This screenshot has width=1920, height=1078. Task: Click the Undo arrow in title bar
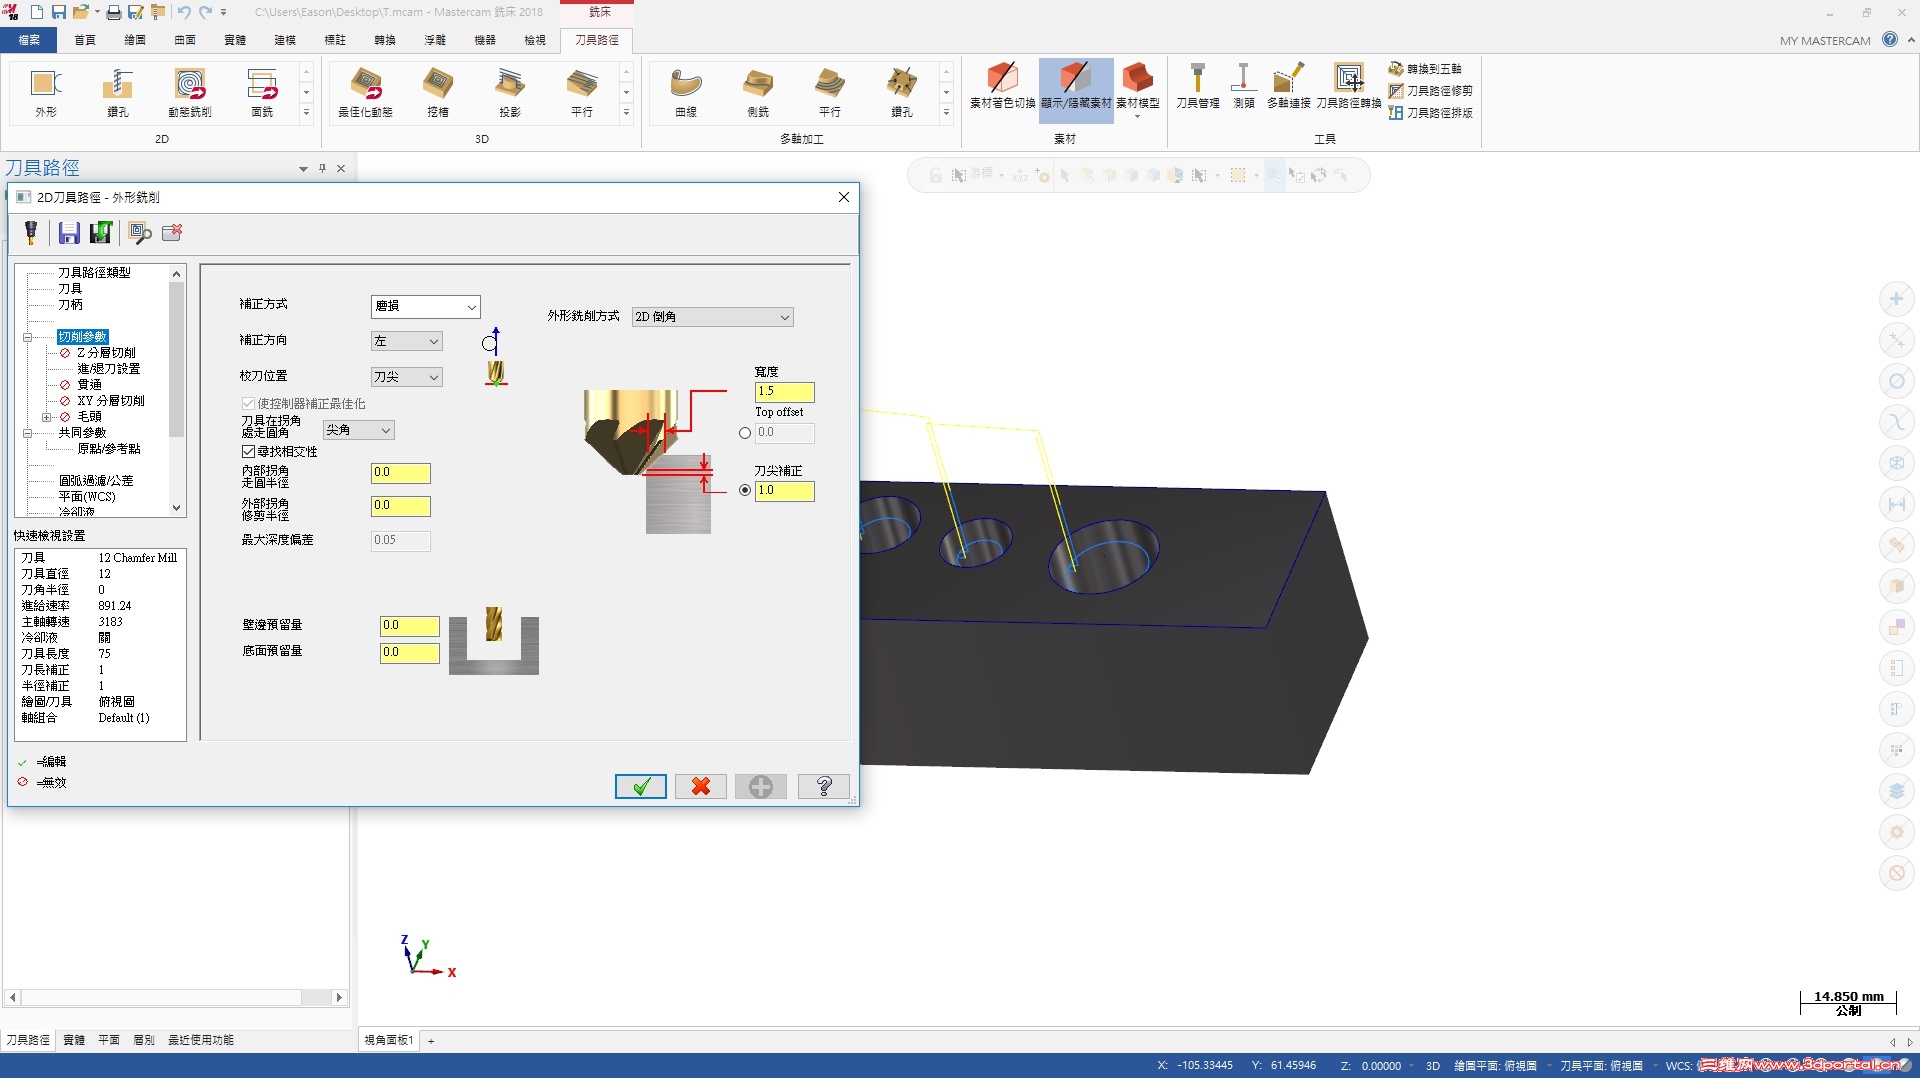pyautogui.click(x=184, y=12)
